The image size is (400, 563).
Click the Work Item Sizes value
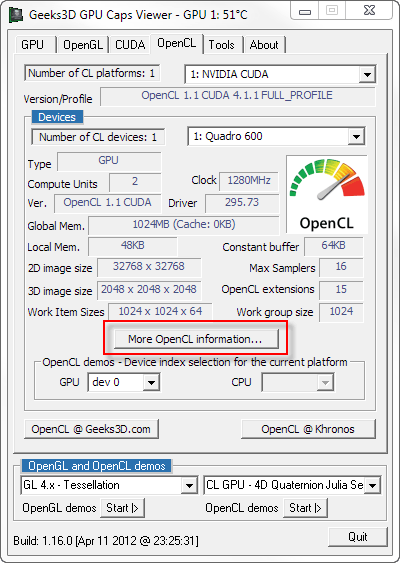161,312
